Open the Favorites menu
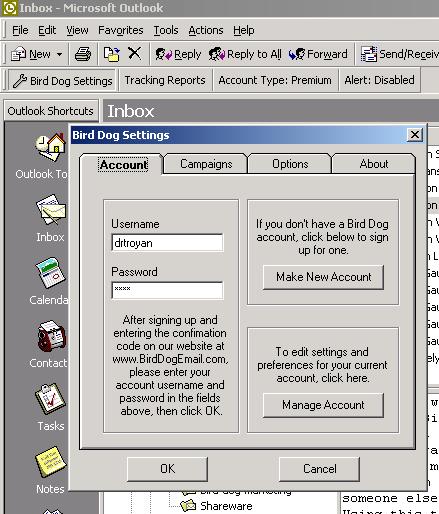This screenshot has height=514, width=439. tap(121, 30)
